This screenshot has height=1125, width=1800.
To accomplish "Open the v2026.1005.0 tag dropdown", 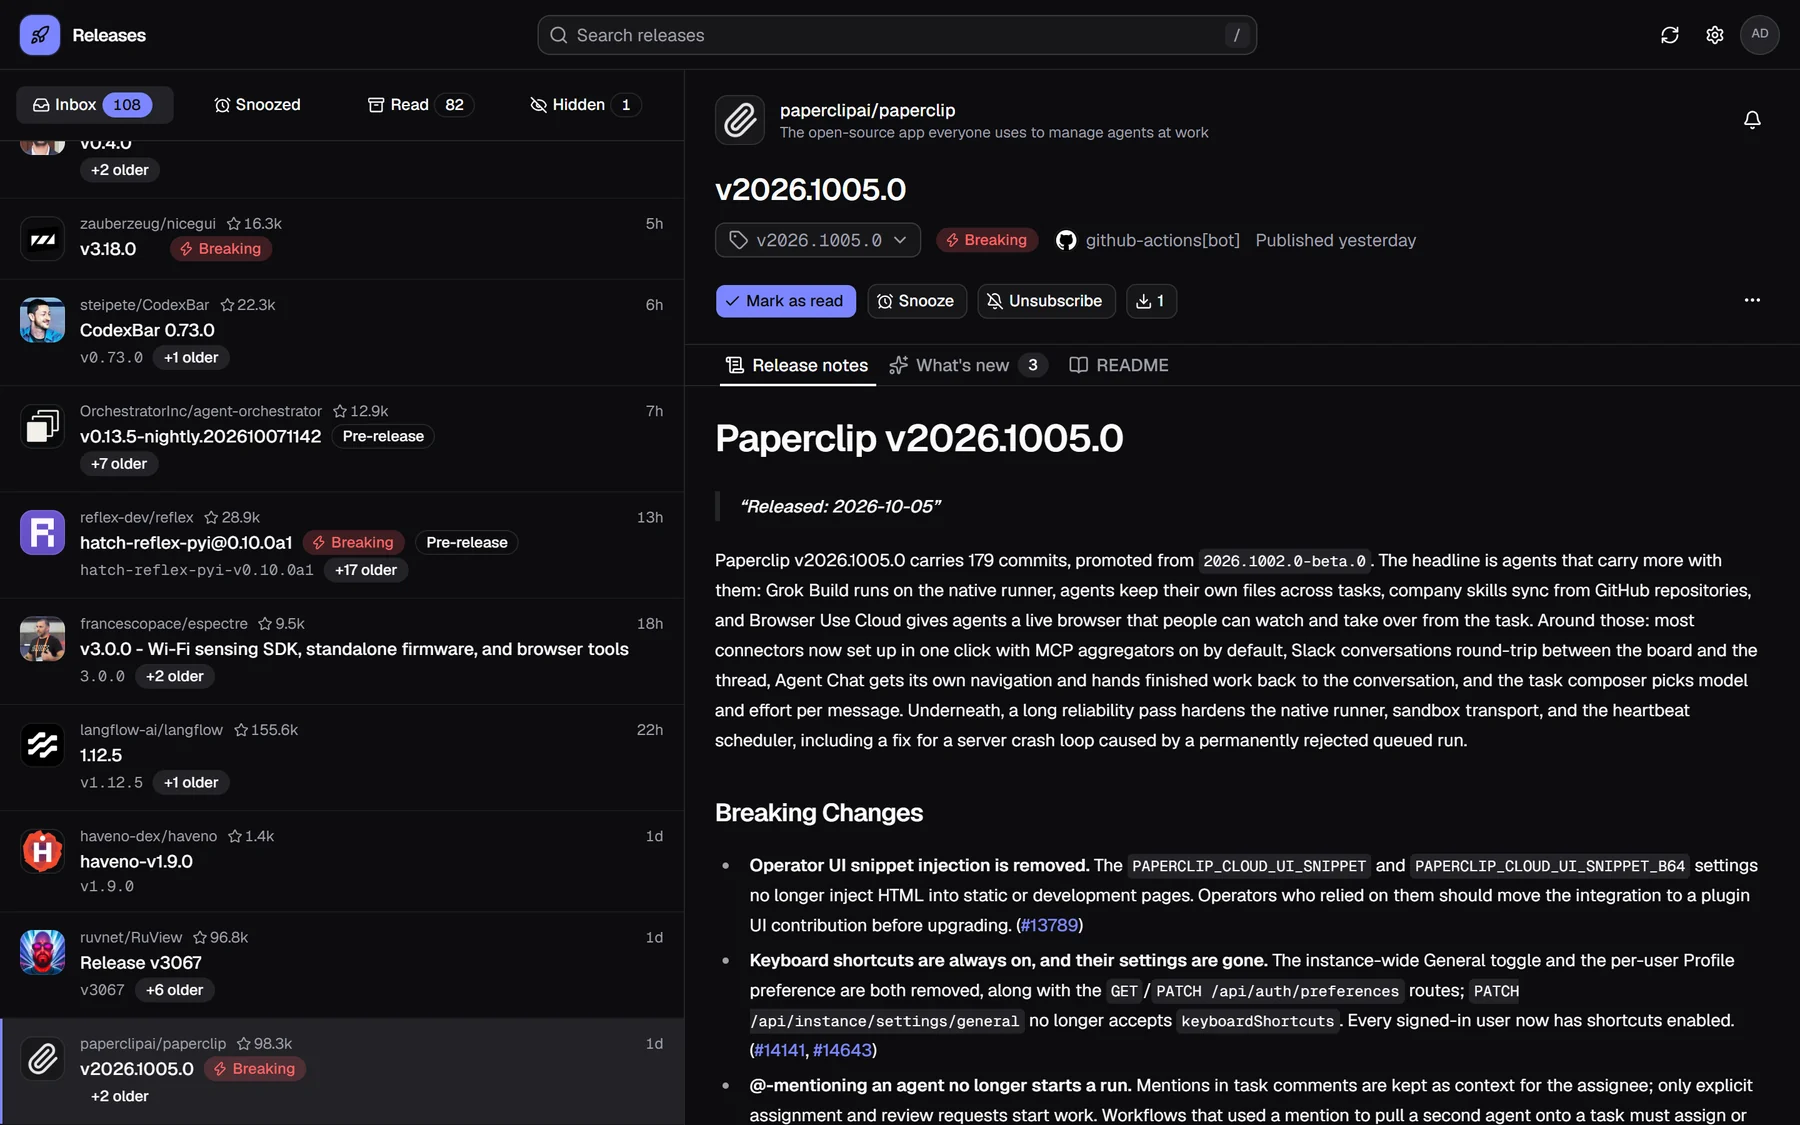I will 818,240.
